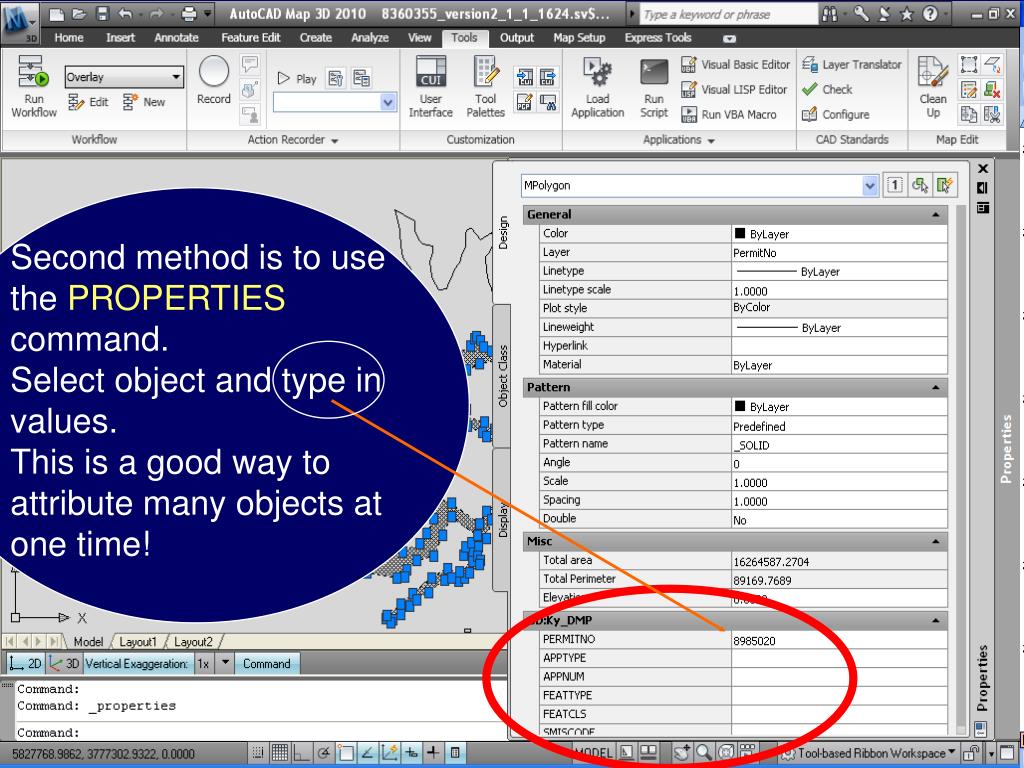This screenshot has height=768, width=1024.
Task: Switch to the Home ribbon tab
Action: pos(69,38)
